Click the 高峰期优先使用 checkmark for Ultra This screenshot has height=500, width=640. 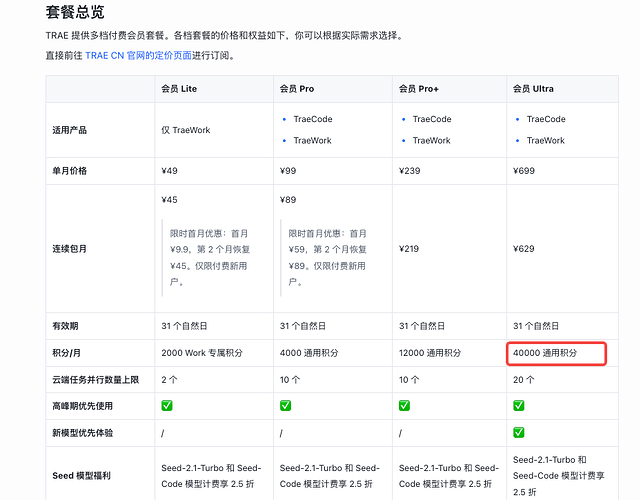519,406
